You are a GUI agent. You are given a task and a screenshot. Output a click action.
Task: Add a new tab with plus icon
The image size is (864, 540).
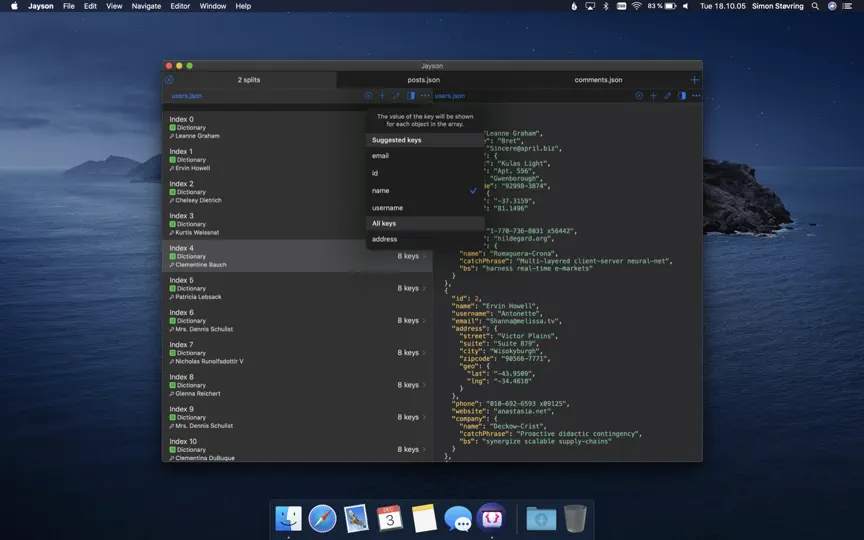694,80
